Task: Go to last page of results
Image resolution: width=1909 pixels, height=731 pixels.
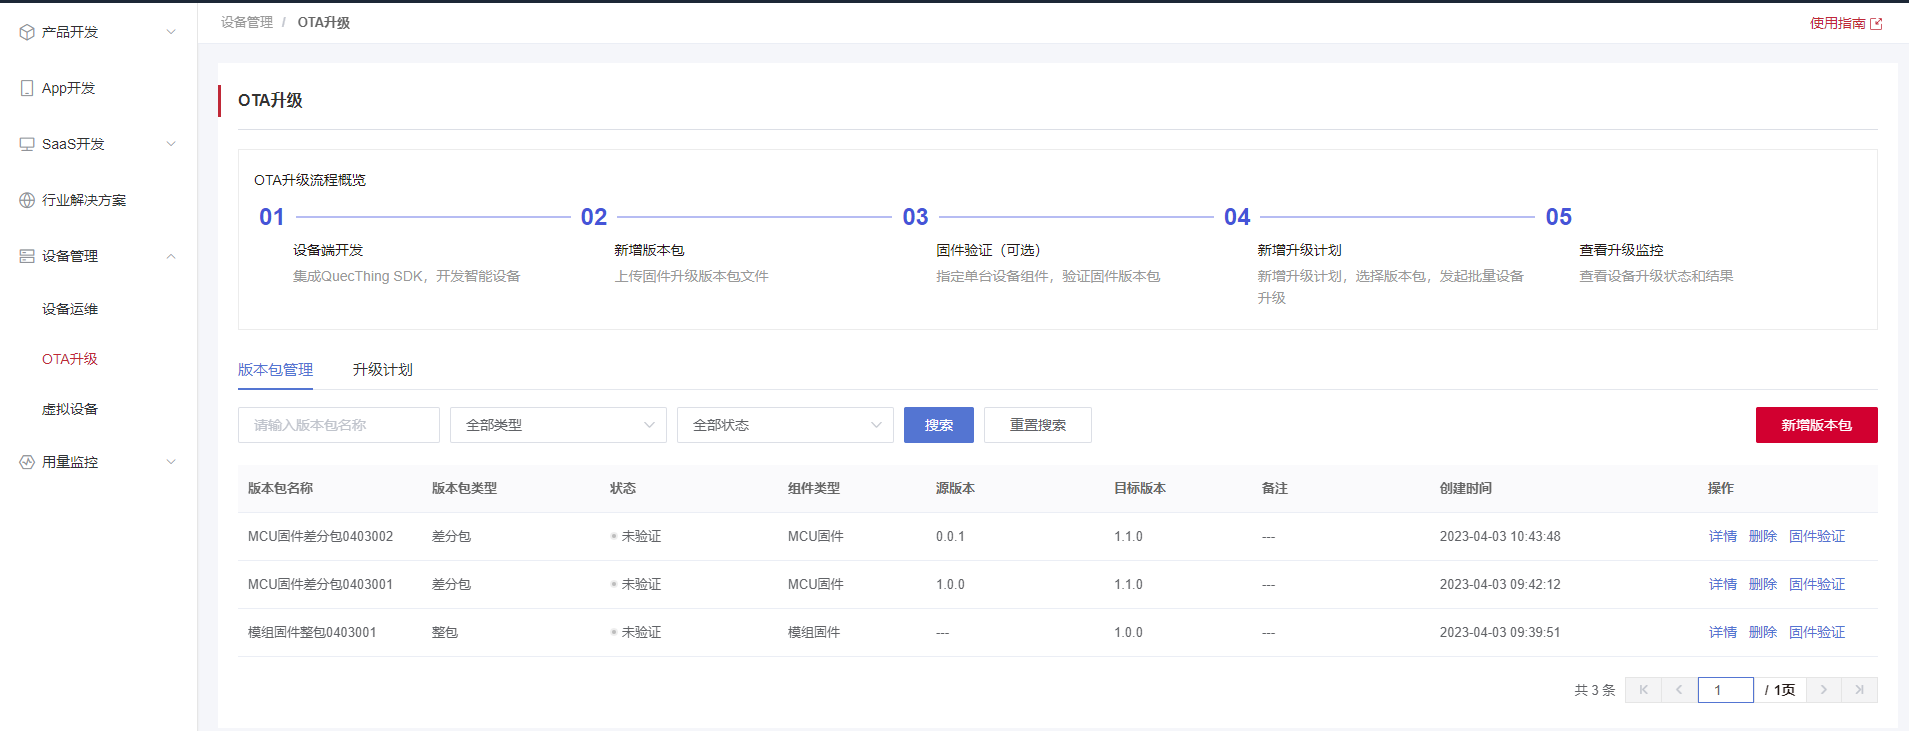Action: pos(1860,690)
